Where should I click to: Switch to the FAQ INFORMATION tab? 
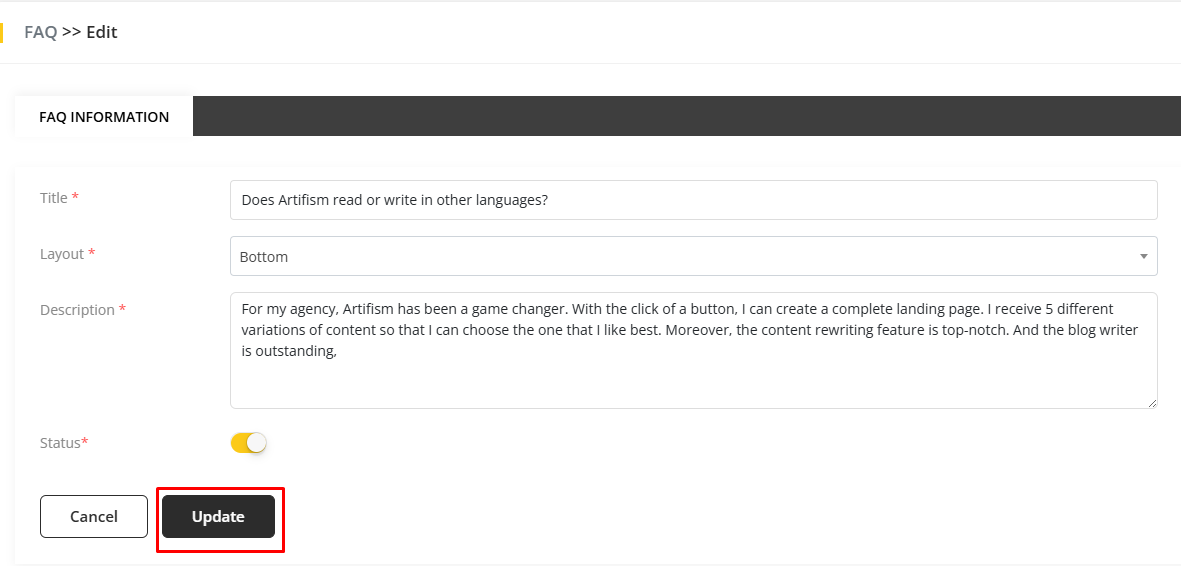coord(104,117)
